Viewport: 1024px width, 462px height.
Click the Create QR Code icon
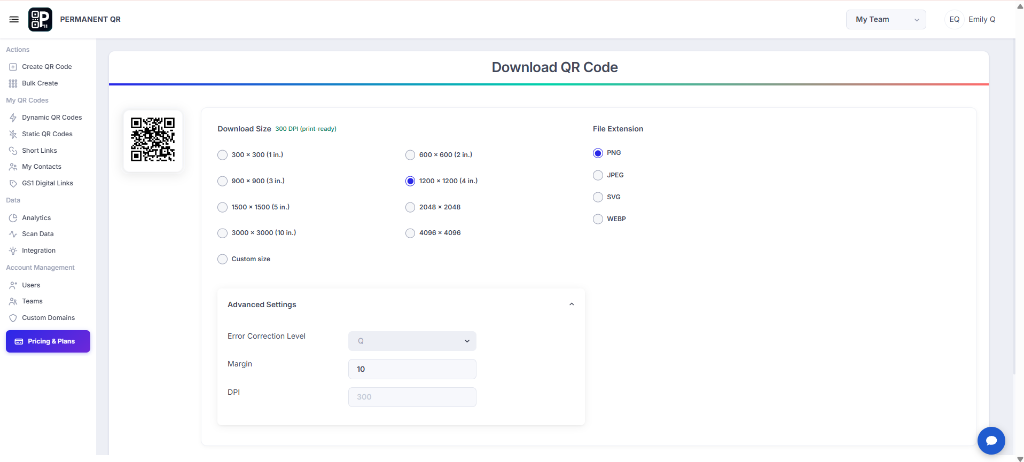coord(13,67)
